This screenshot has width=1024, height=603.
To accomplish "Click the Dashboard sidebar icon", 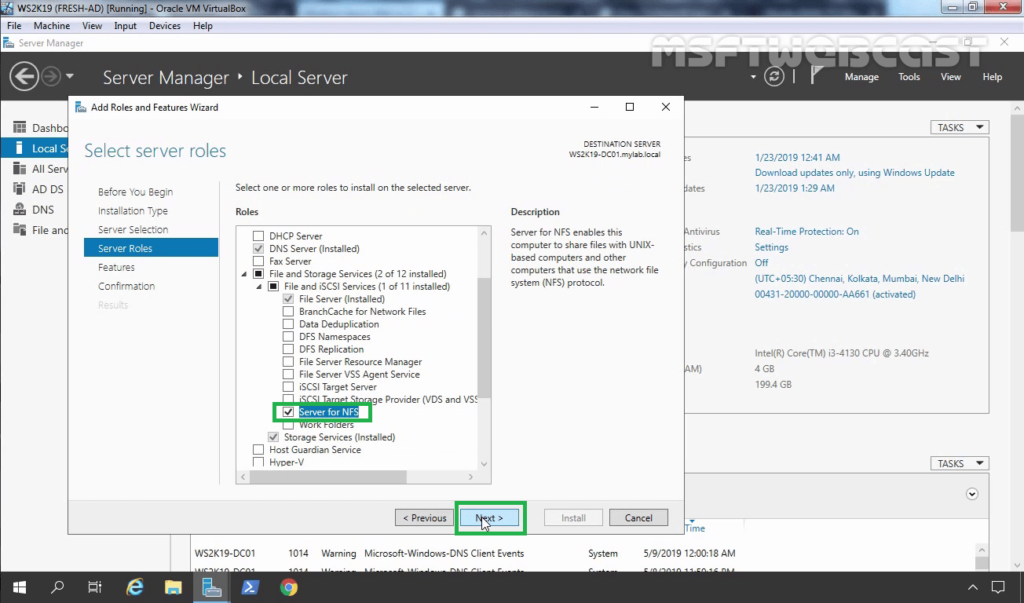I will coord(20,127).
